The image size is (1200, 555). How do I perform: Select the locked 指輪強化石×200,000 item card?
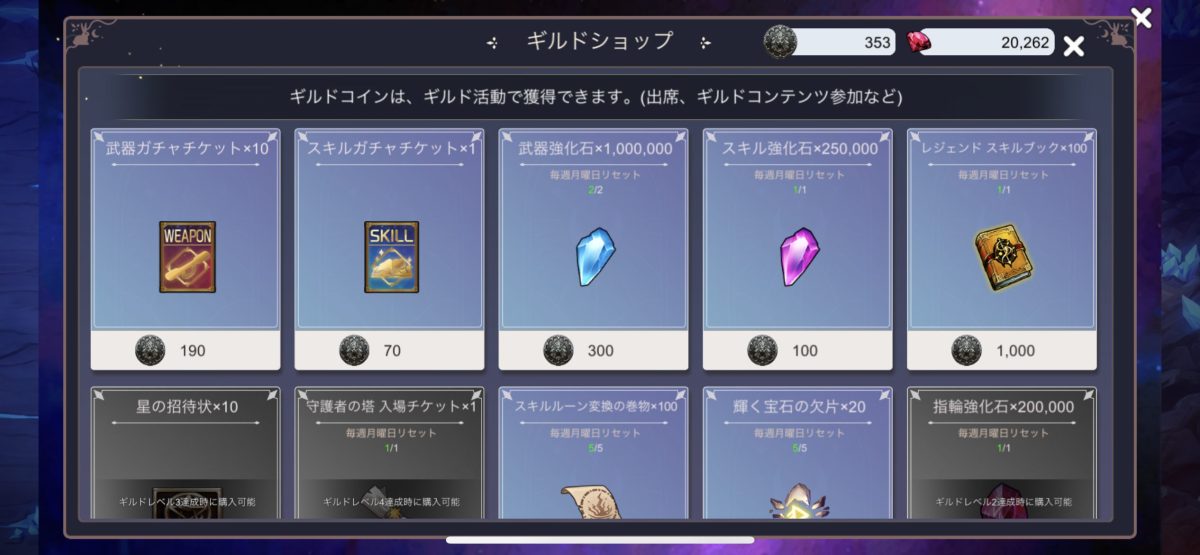(1001, 453)
